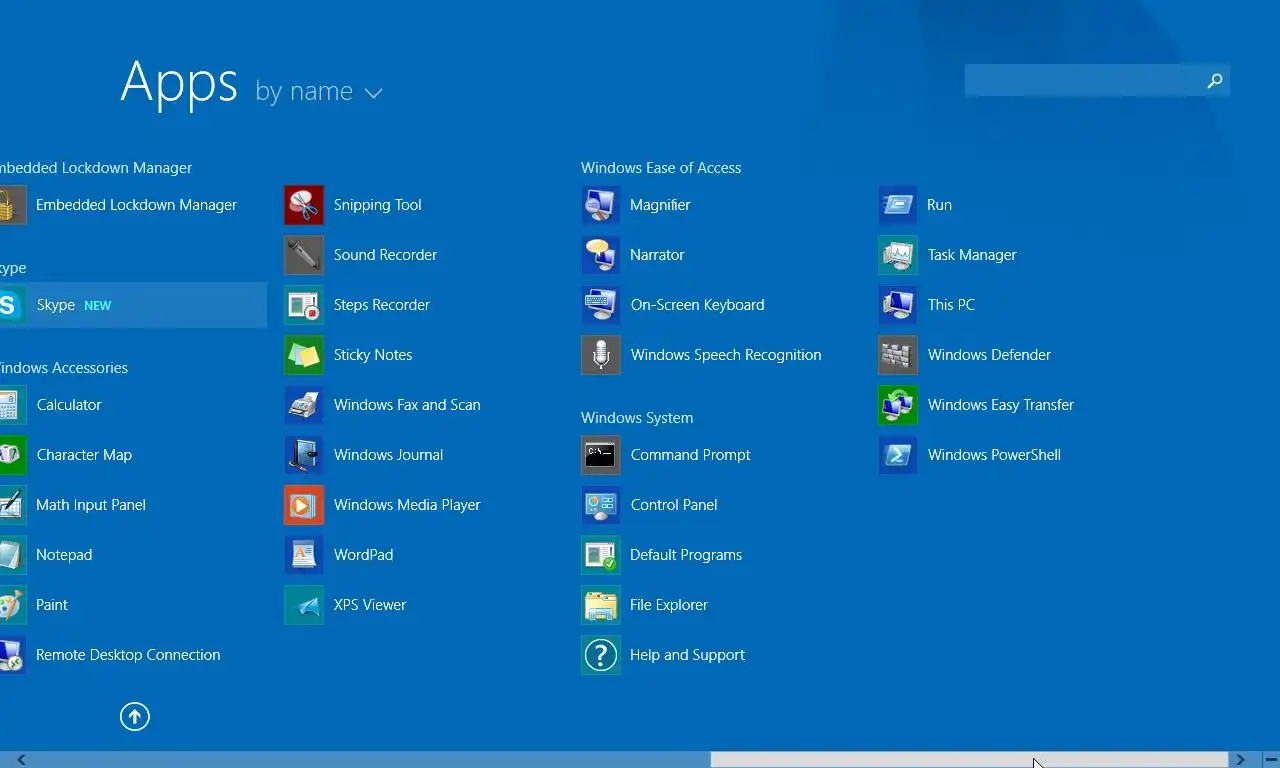Launch the Windows Easy Transfer icon

(x=898, y=405)
